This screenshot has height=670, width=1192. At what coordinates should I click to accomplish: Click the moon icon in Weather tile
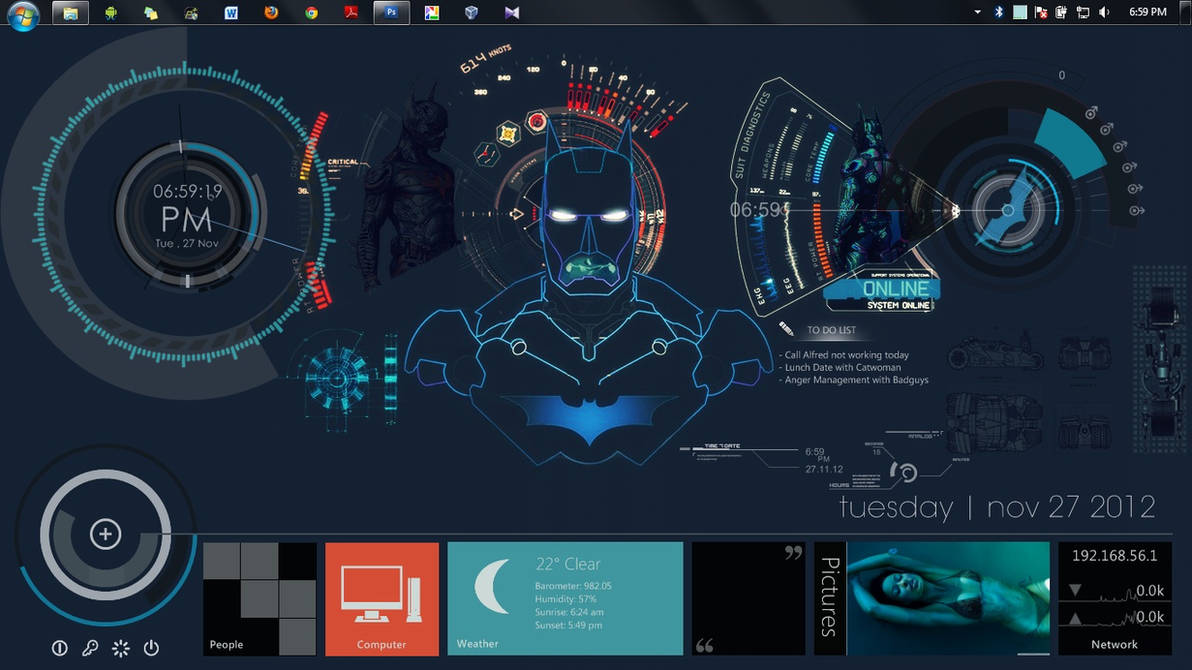click(x=493, y=586)
